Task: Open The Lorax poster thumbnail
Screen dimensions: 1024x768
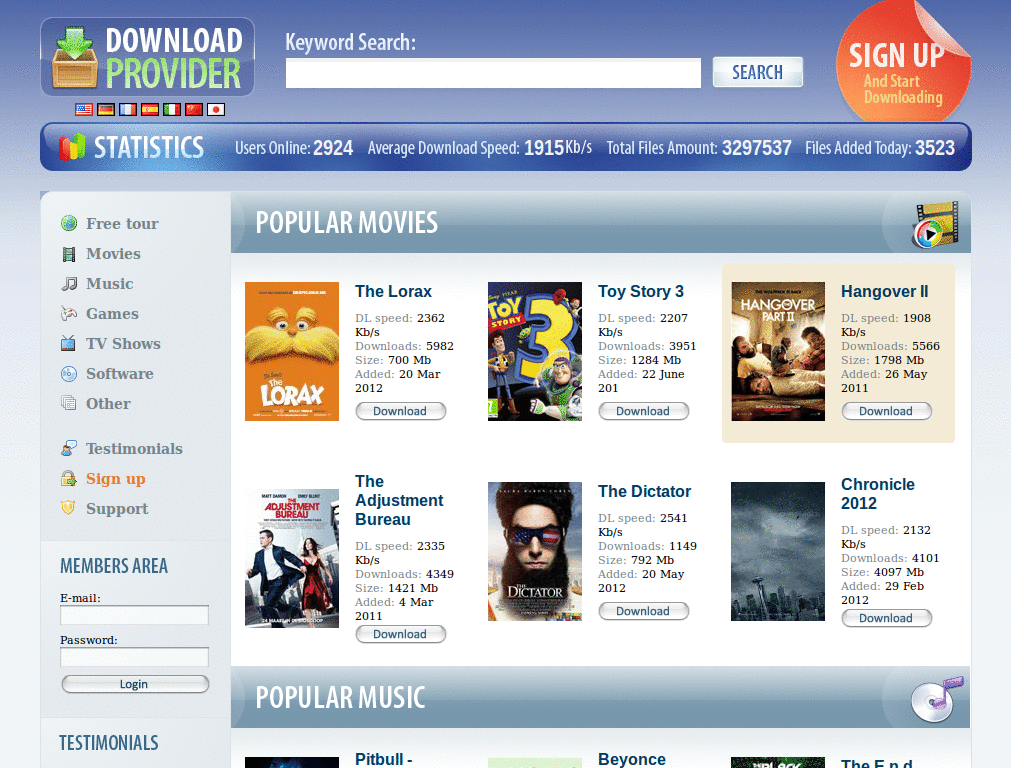Action: [x=292, y=351]
